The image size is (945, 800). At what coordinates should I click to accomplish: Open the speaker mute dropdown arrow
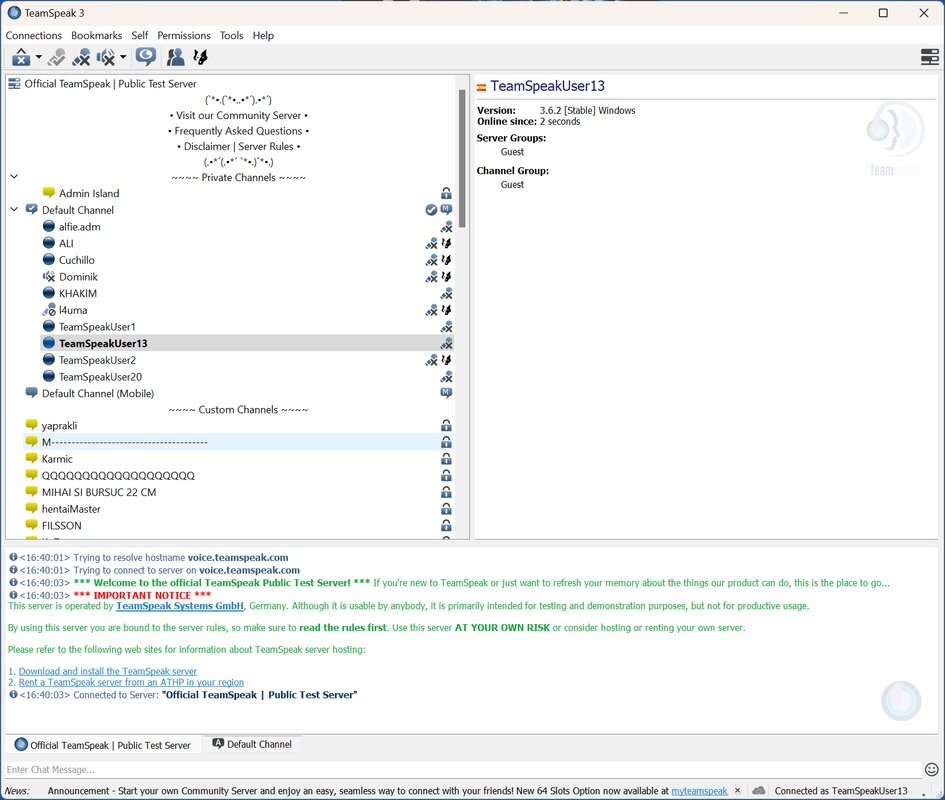(124, 58)
